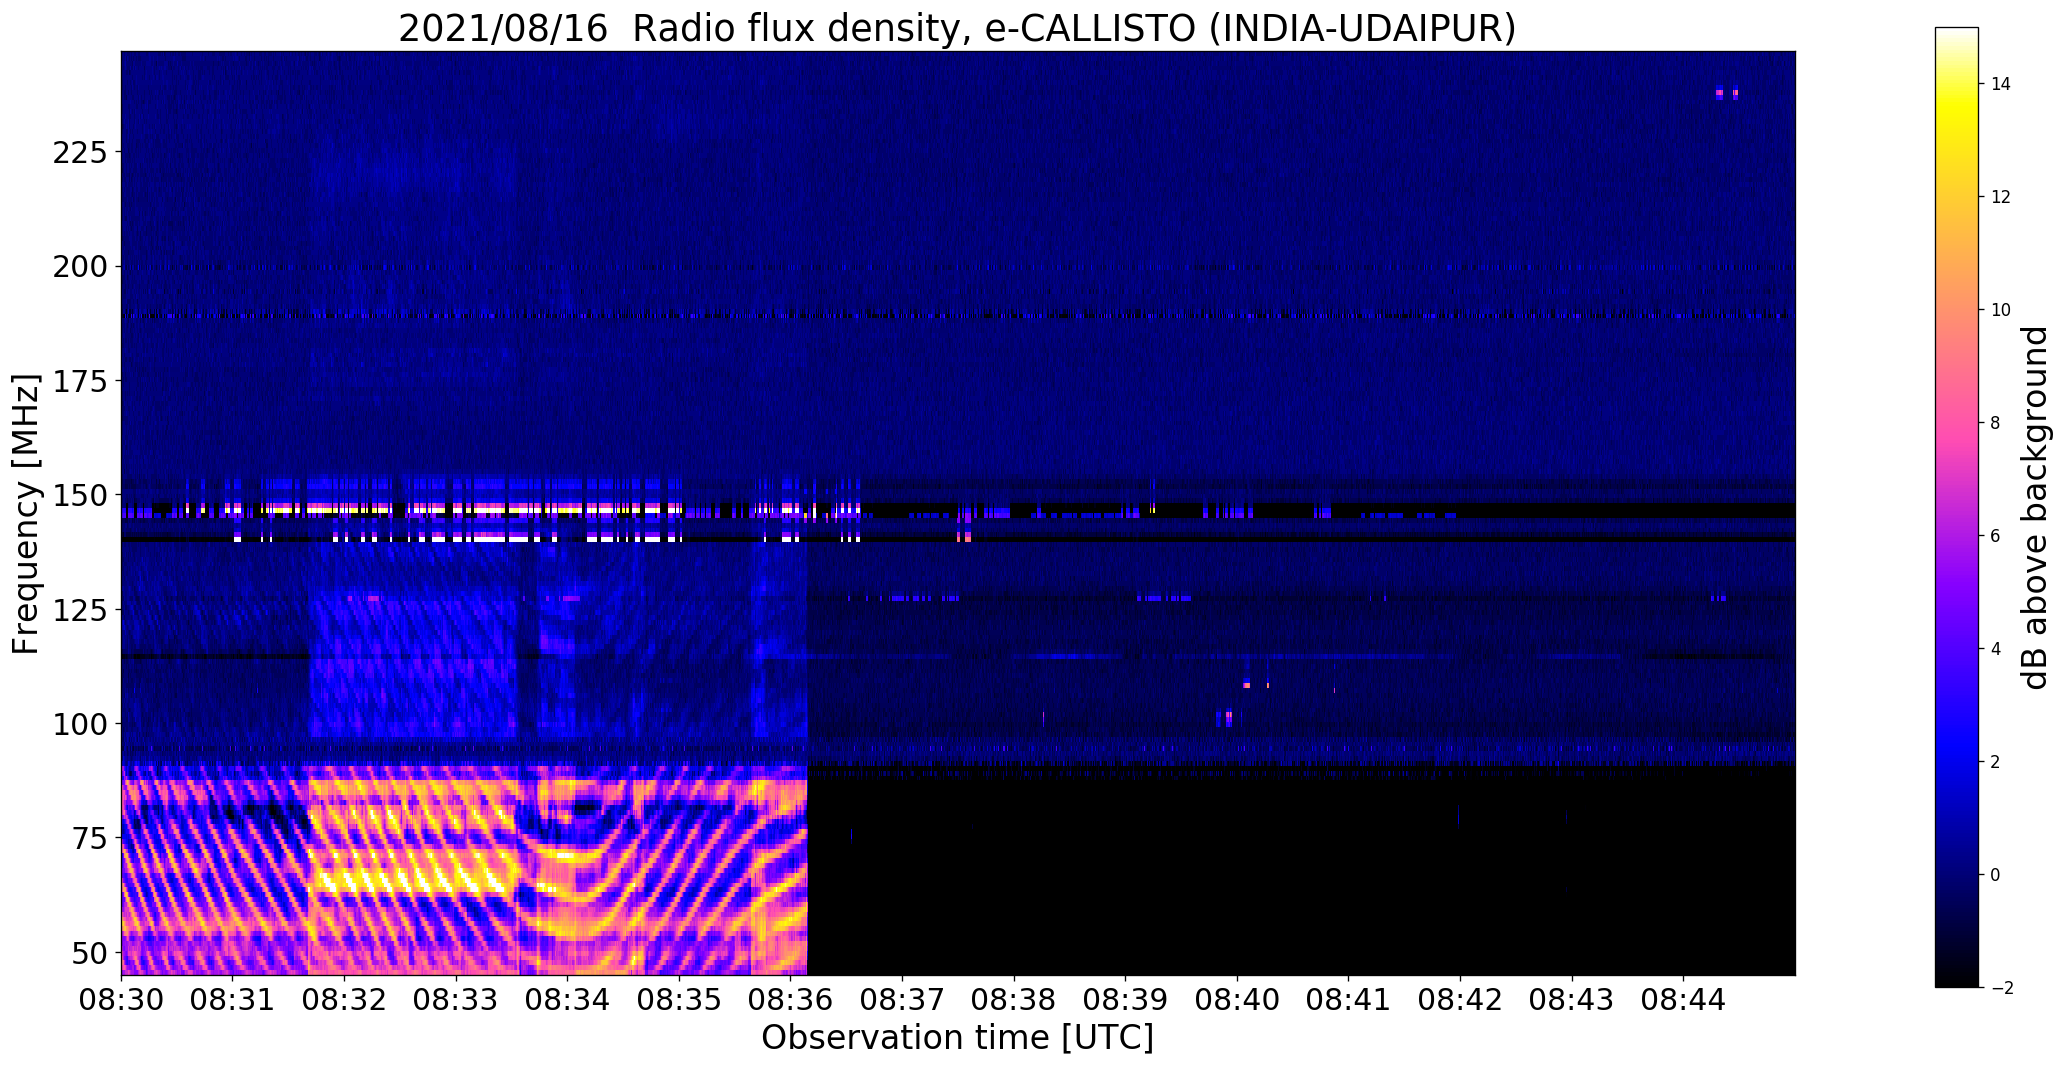Click the 08:41 time tick label

[x=1349, y=1000]
